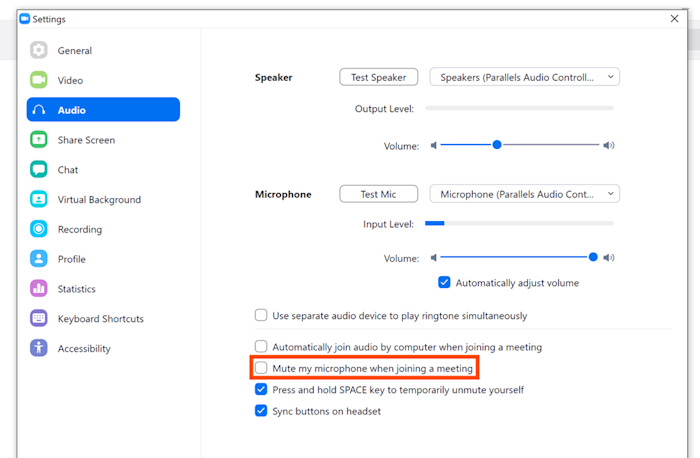The height and width of the screenshot is (458, 700).
Task: Open Statistics section label
Action: pyautogui.click(x=76, y=289)
